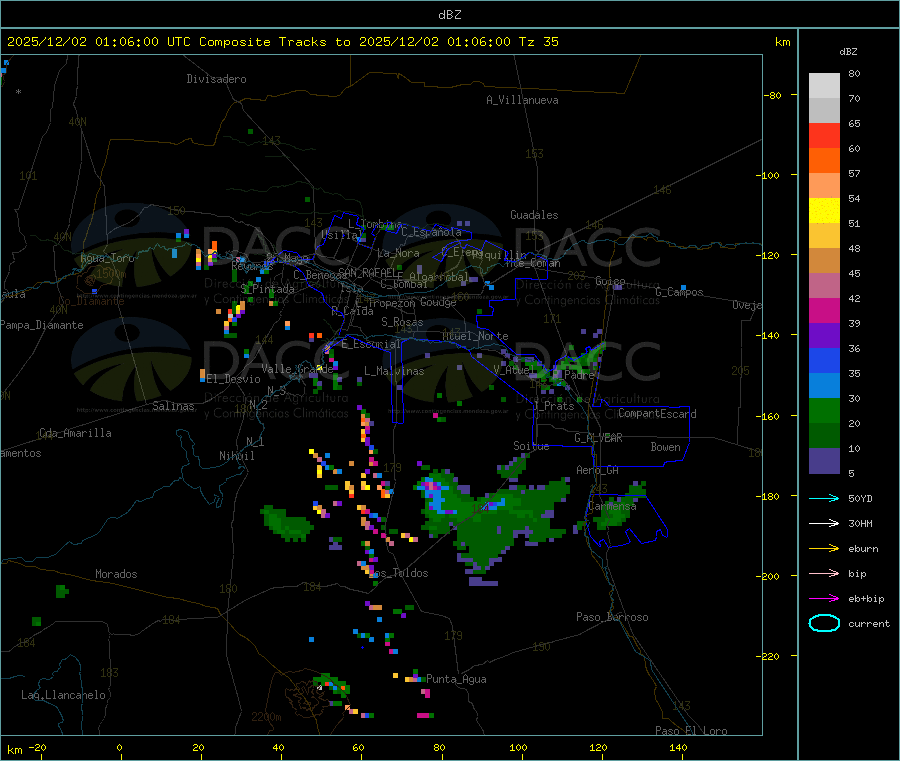900x761 pixels.
Task: Click the 0 km horizontal axis tick label
Action: 119,747
